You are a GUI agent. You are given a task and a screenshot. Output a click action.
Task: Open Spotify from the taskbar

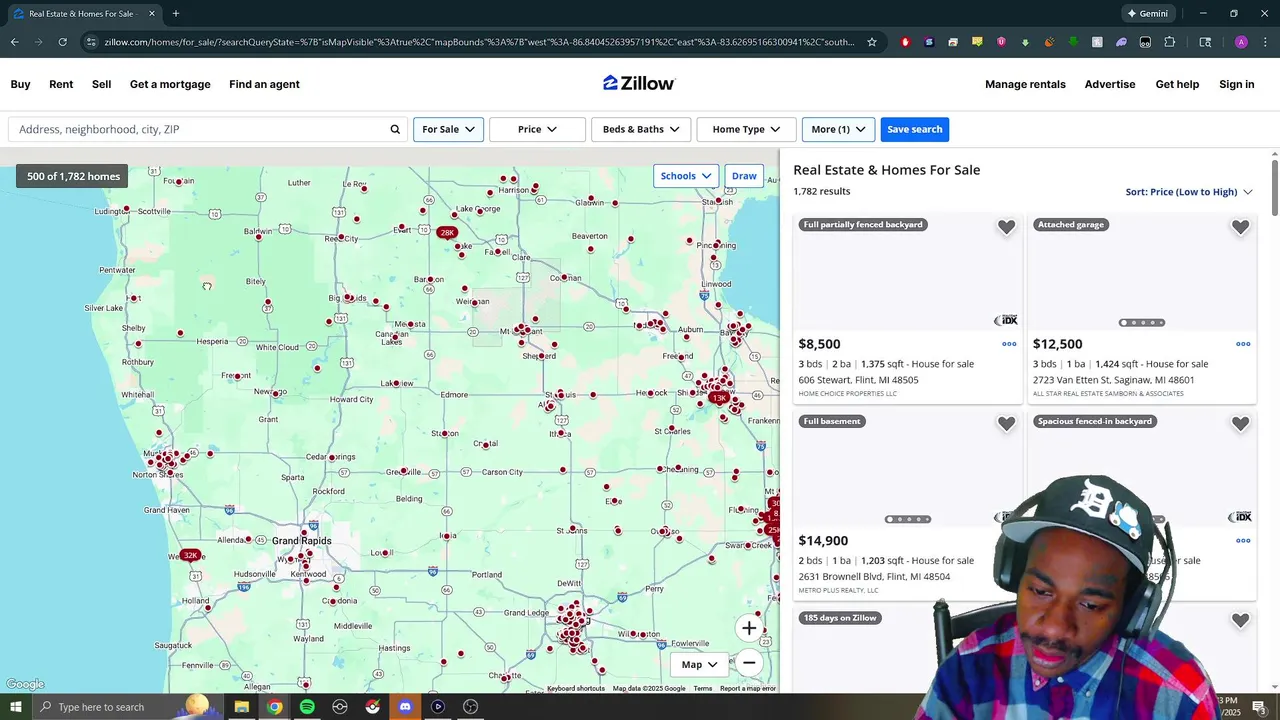pyautogui.click(x=307, y=707)
